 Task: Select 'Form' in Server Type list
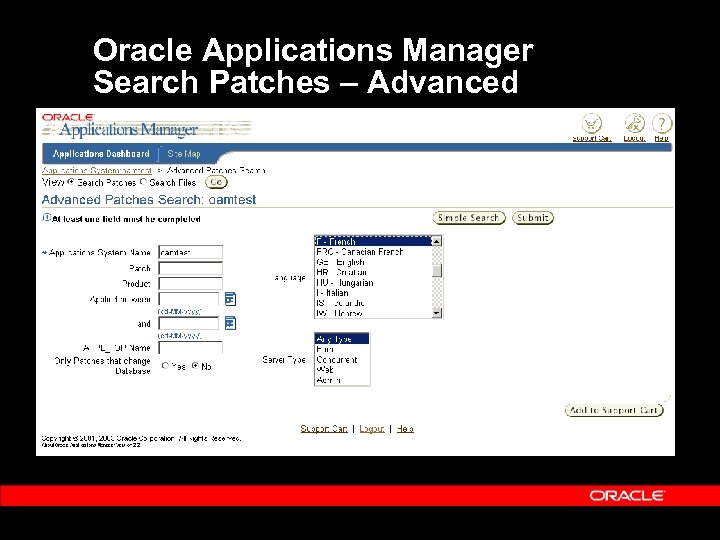pos(342,349)
